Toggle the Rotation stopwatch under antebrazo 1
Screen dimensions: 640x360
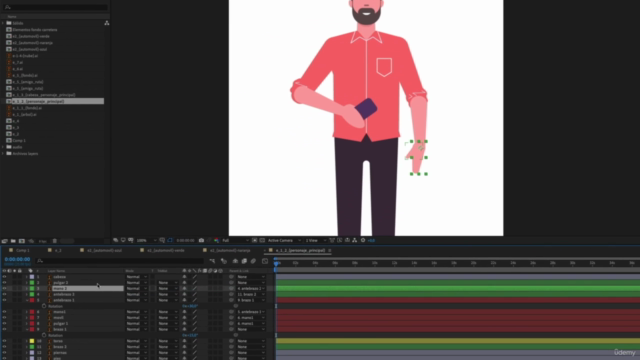44,306
